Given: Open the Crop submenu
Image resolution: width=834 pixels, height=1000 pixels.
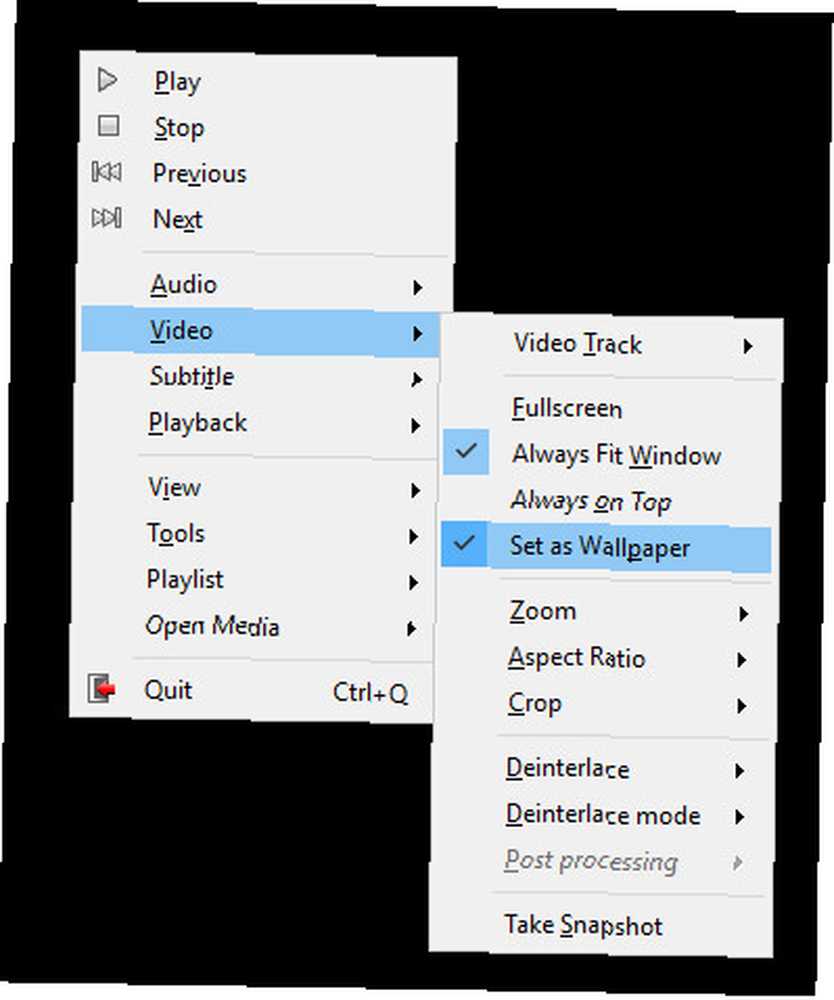Looking at the screenshot, I should click(535, 703).
